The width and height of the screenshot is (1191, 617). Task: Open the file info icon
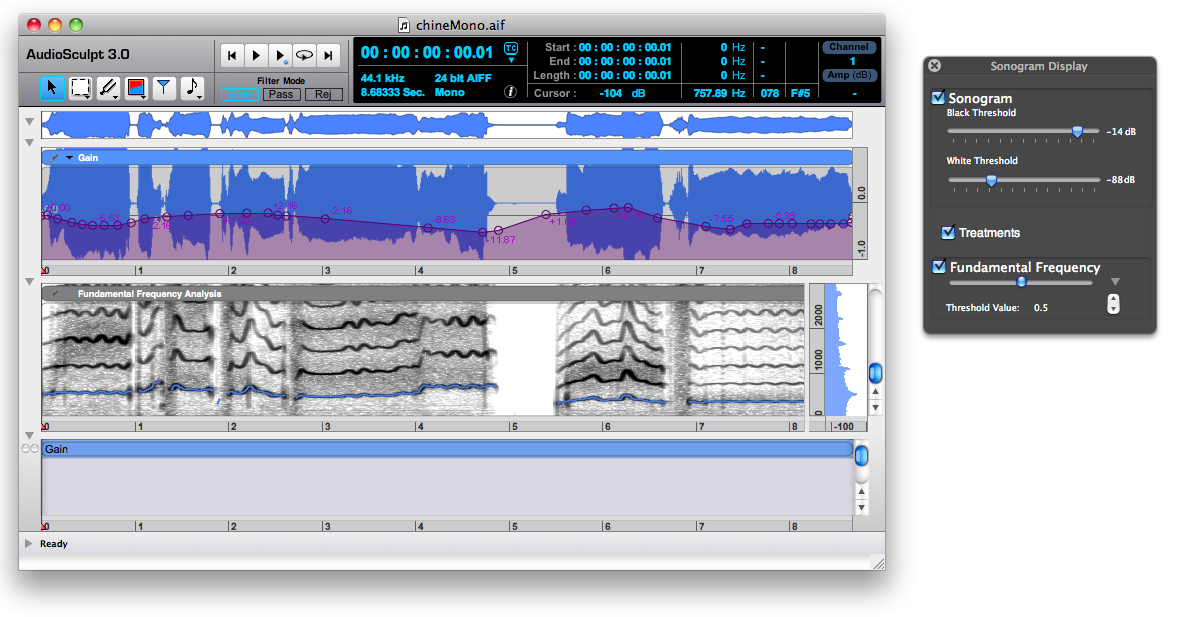click(510, 92)
